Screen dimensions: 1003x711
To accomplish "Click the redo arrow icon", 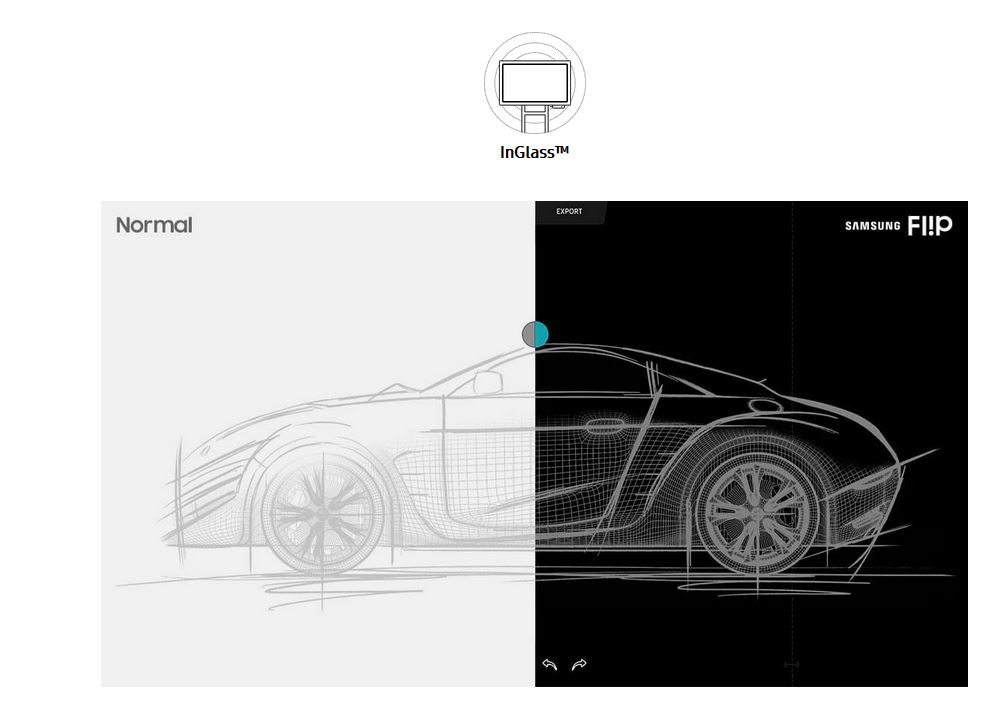I will point(579,665).
